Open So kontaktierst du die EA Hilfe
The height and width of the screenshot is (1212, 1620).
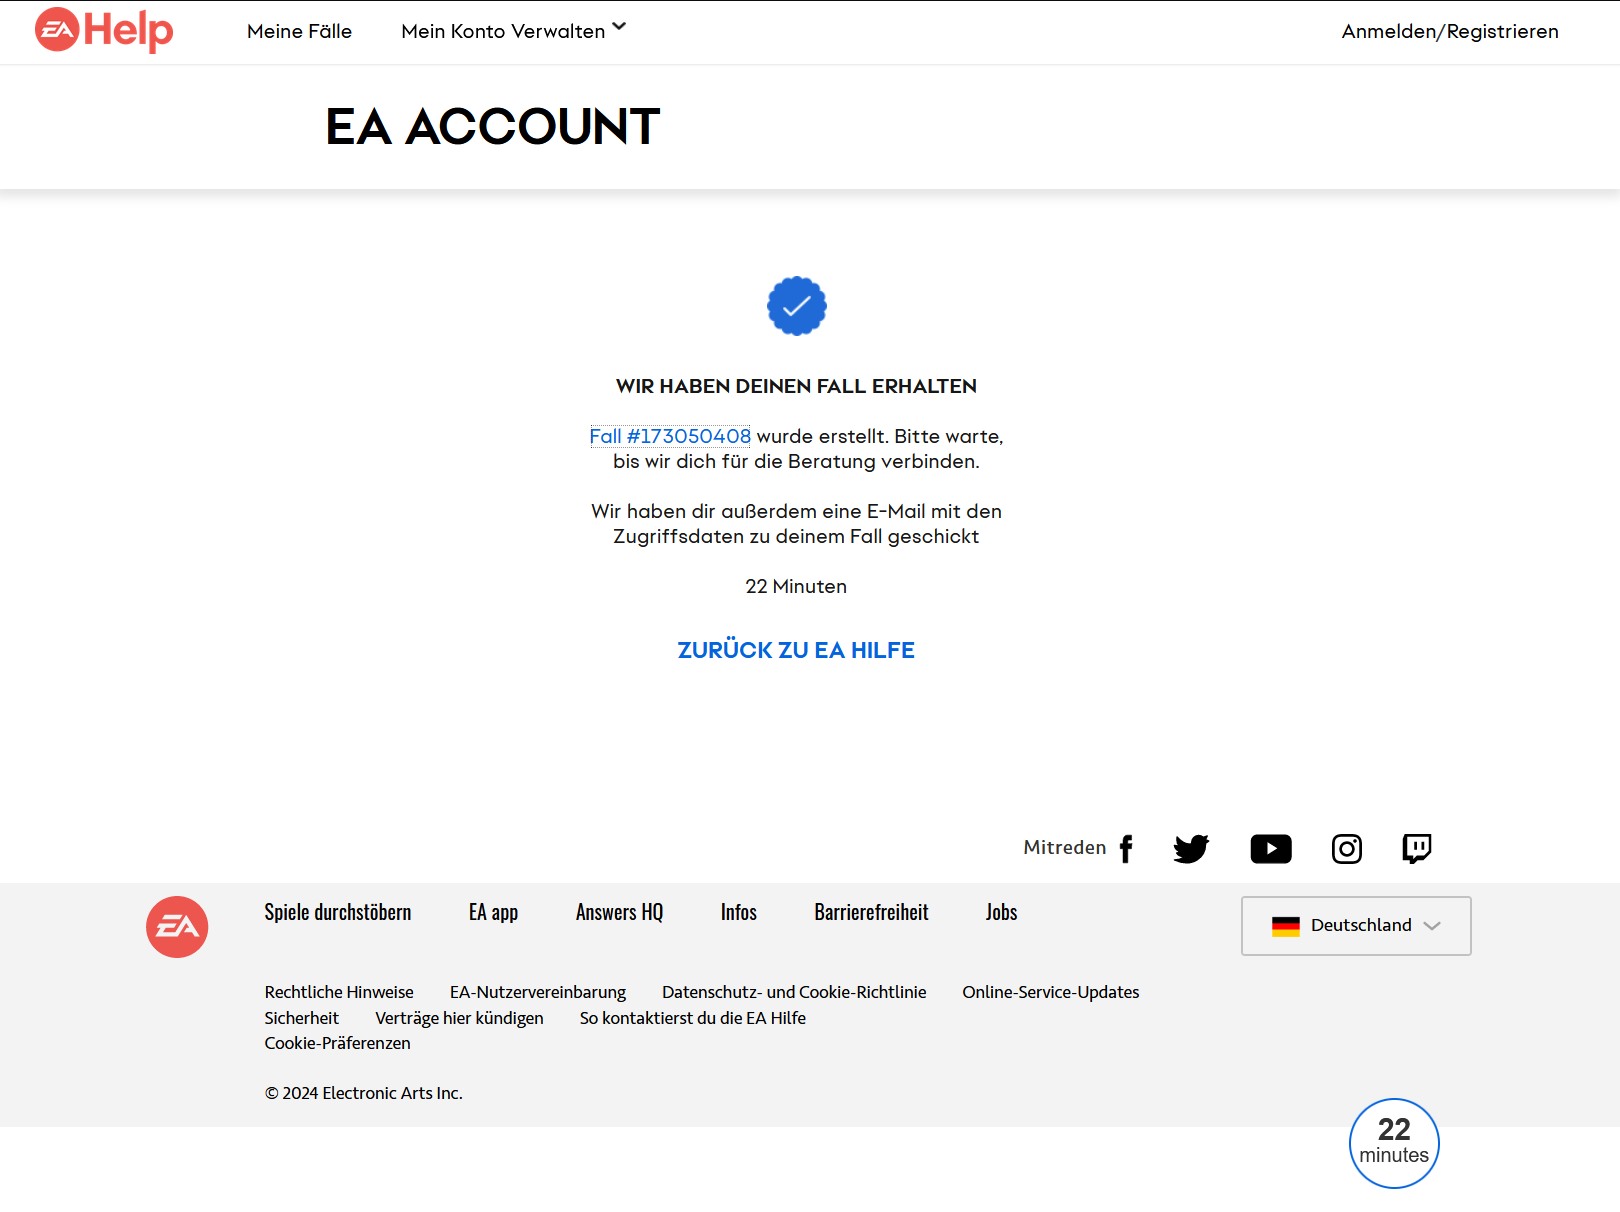click(x=693, y=1018)
